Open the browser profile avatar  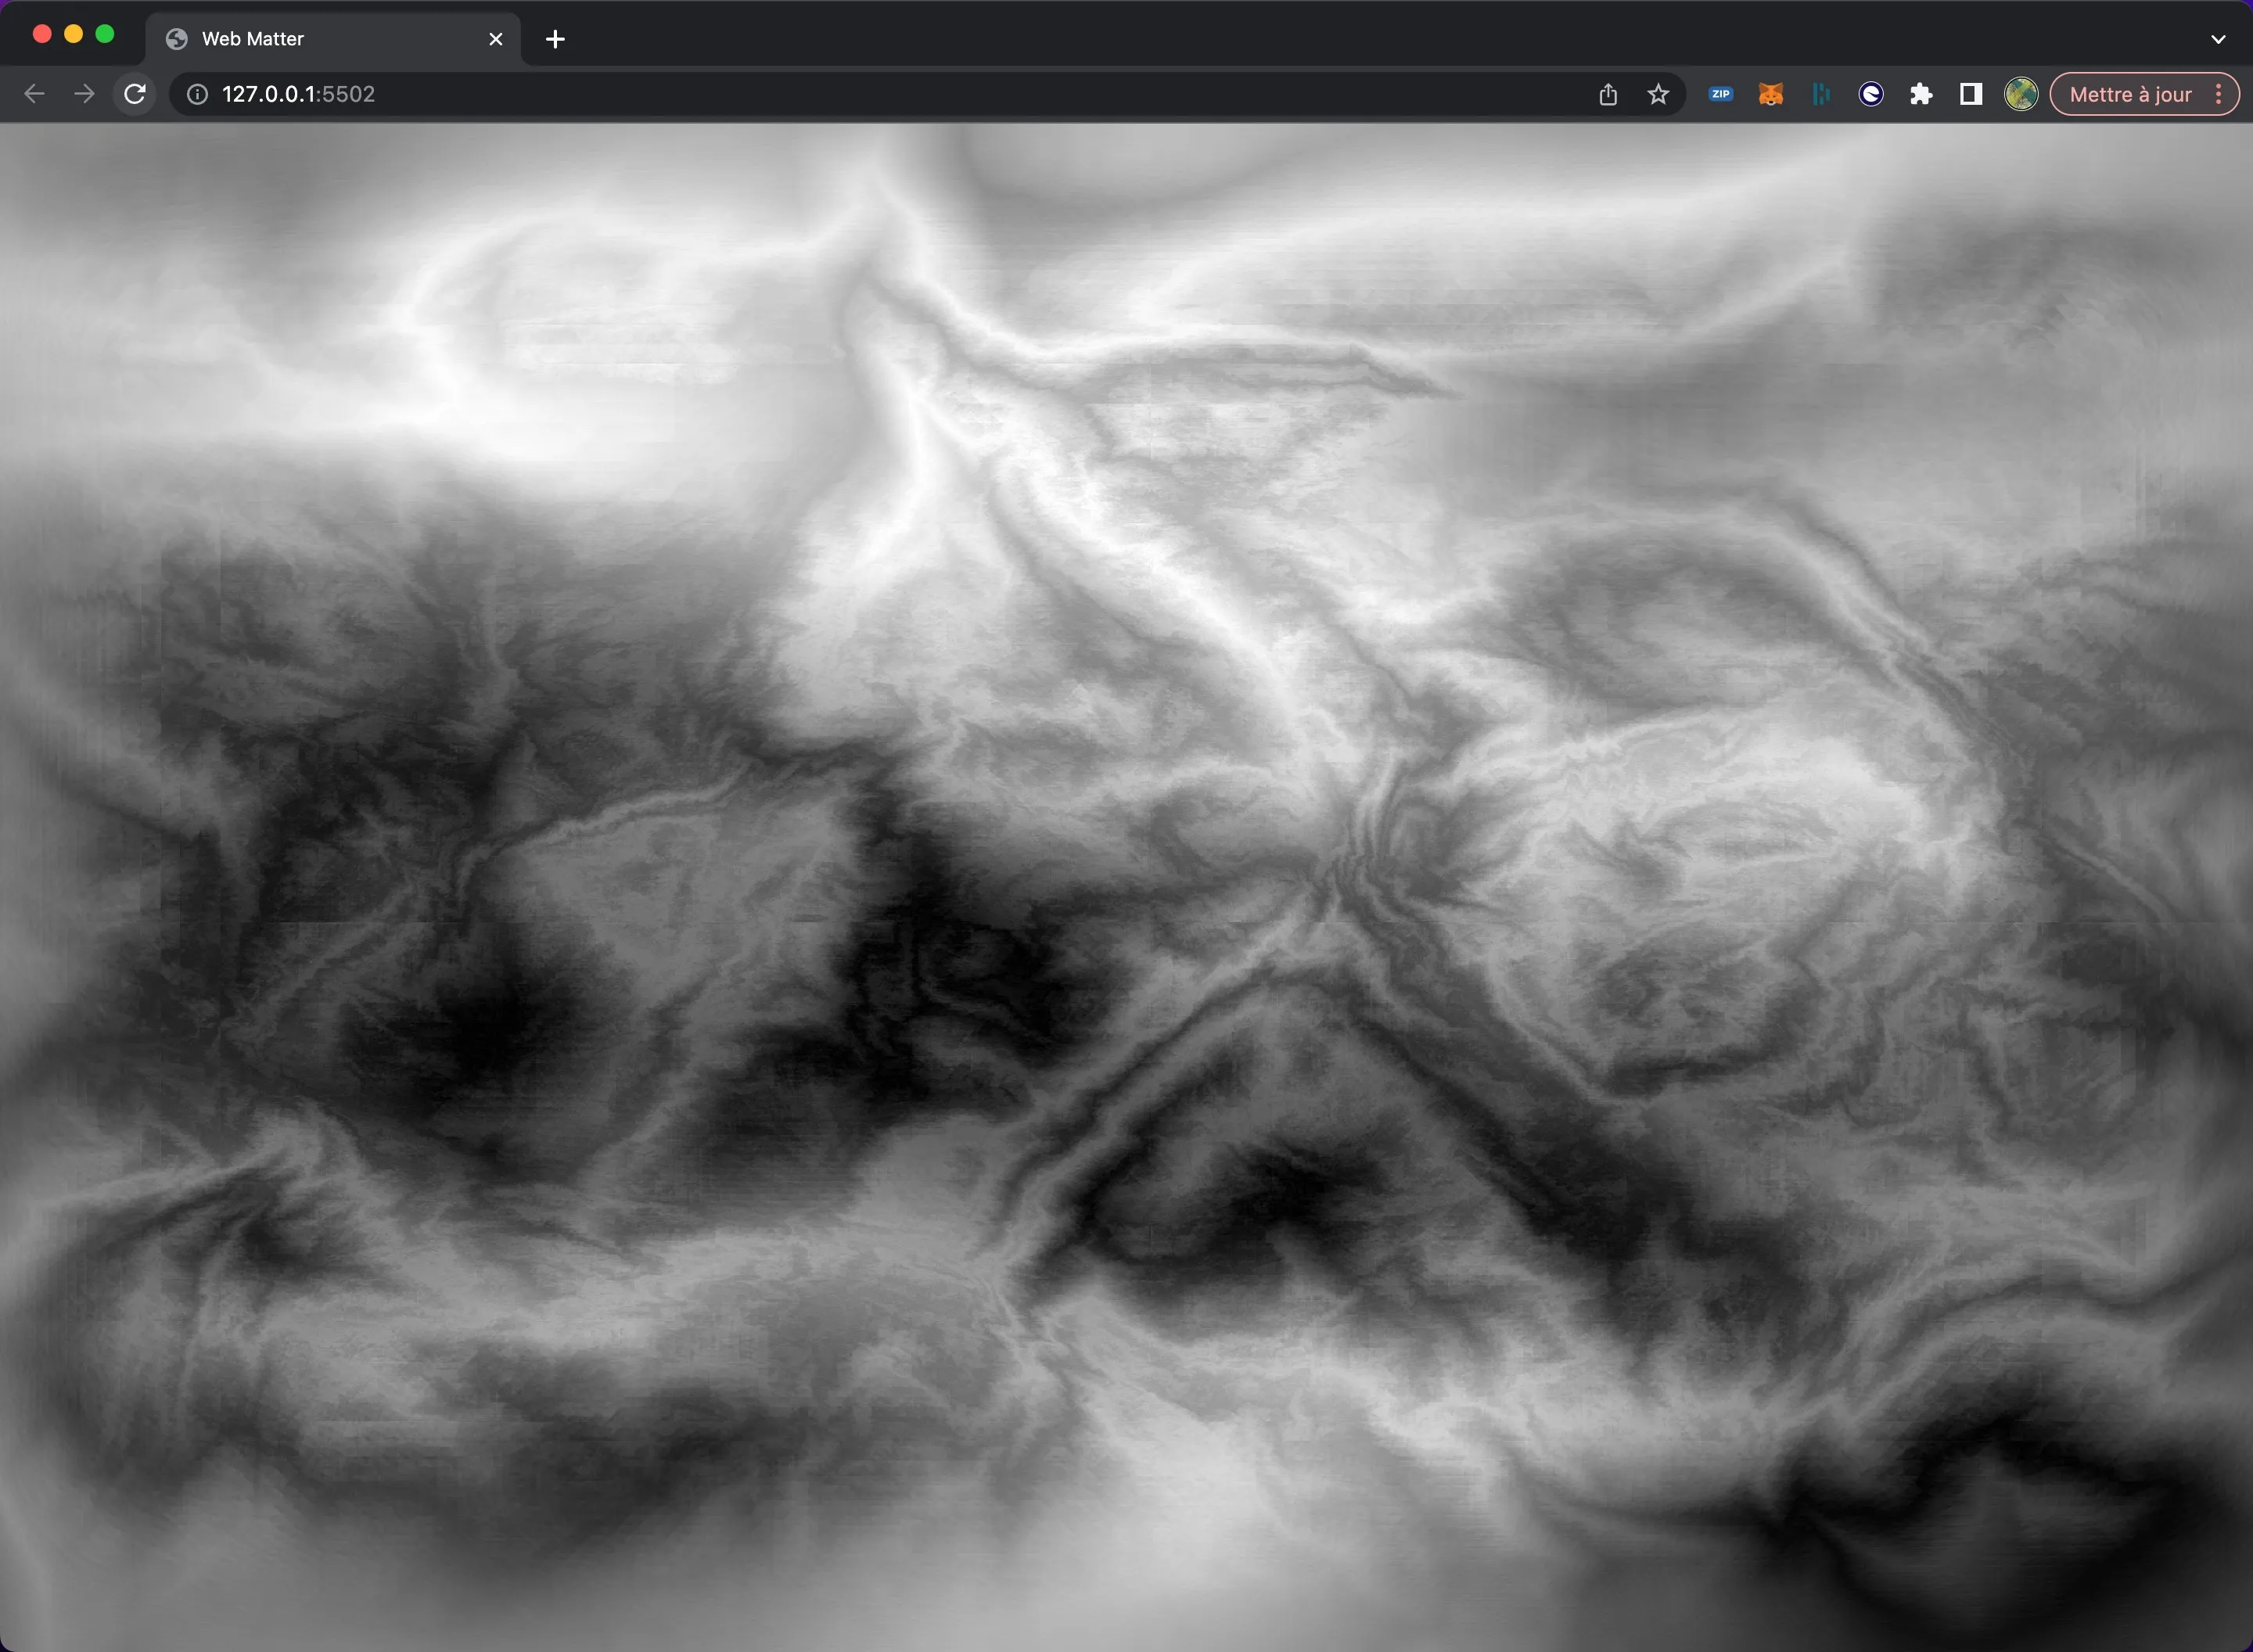click(x=2020, y=93)
